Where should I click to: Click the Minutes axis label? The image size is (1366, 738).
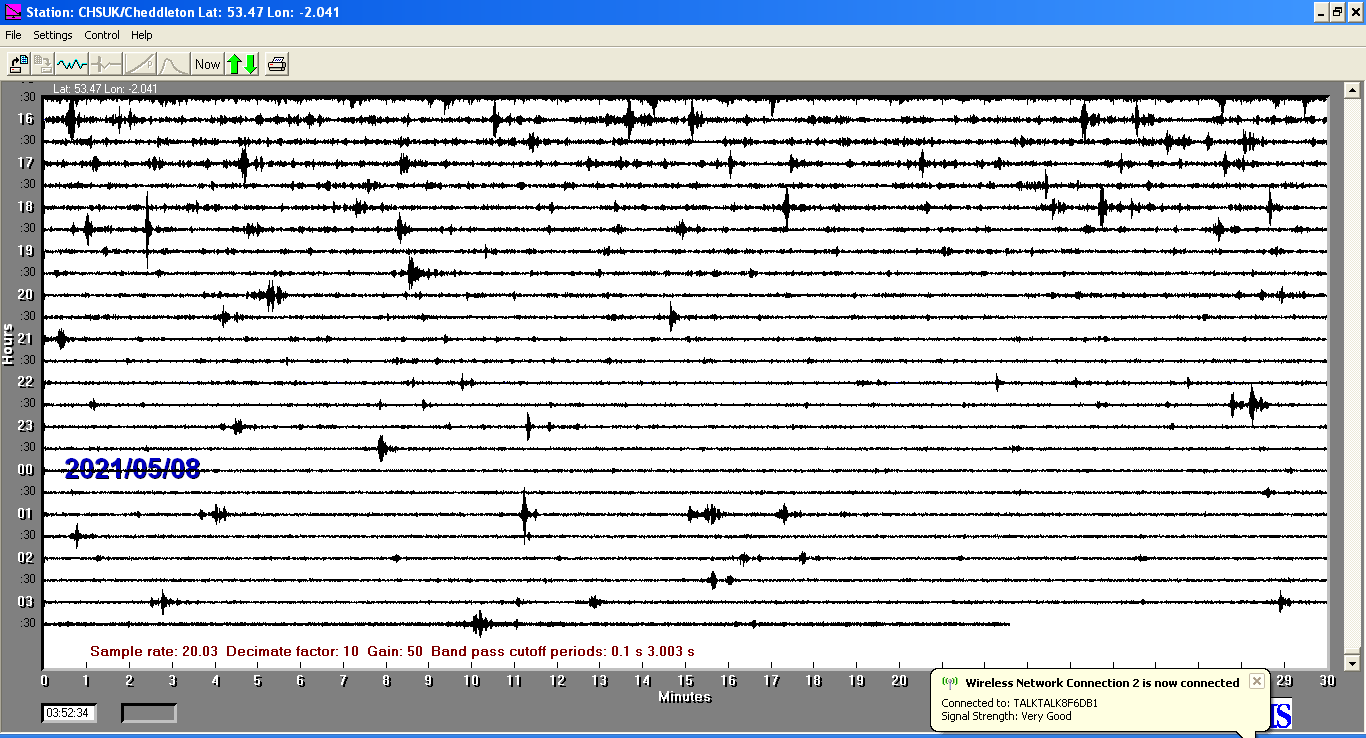point(684,697)
